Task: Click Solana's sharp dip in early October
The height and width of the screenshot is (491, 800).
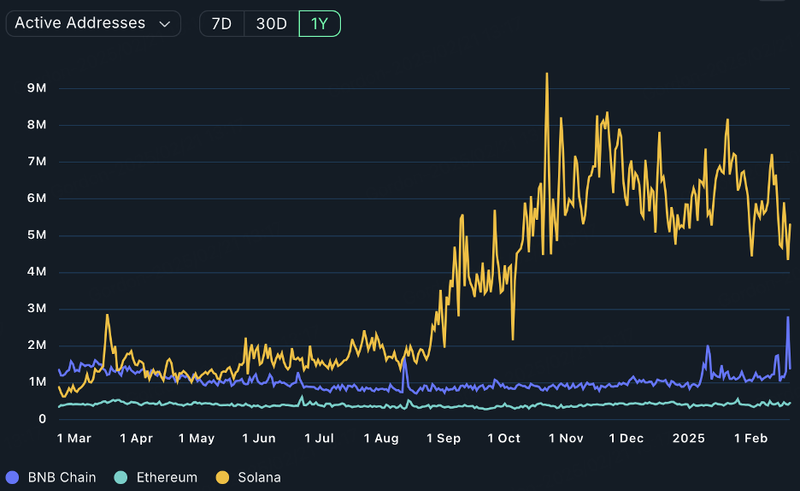Action: click(x=512, y=338)
